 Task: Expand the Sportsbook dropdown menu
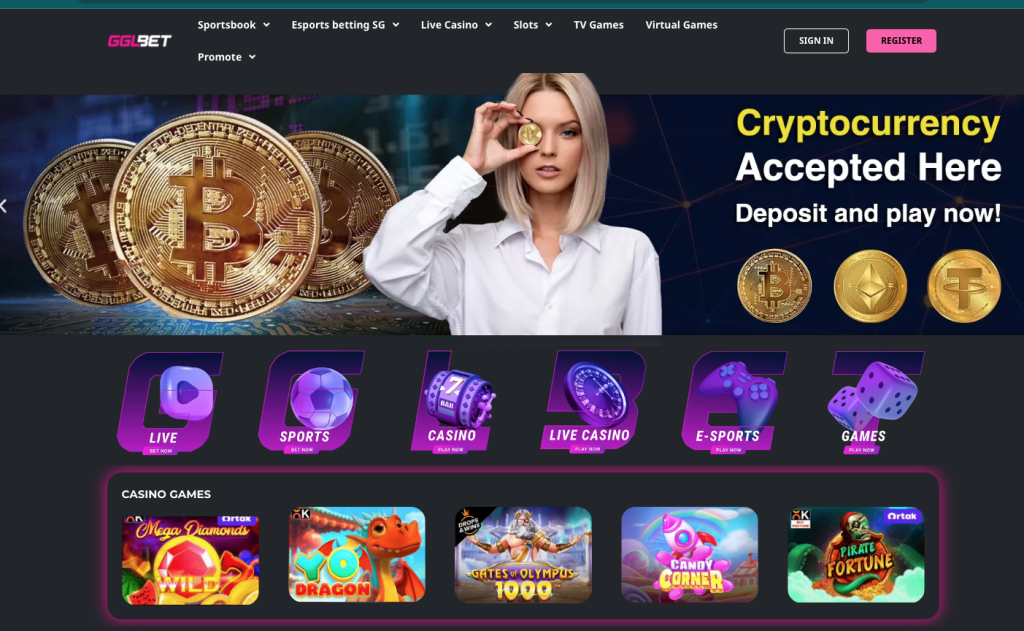click(234, 25)
